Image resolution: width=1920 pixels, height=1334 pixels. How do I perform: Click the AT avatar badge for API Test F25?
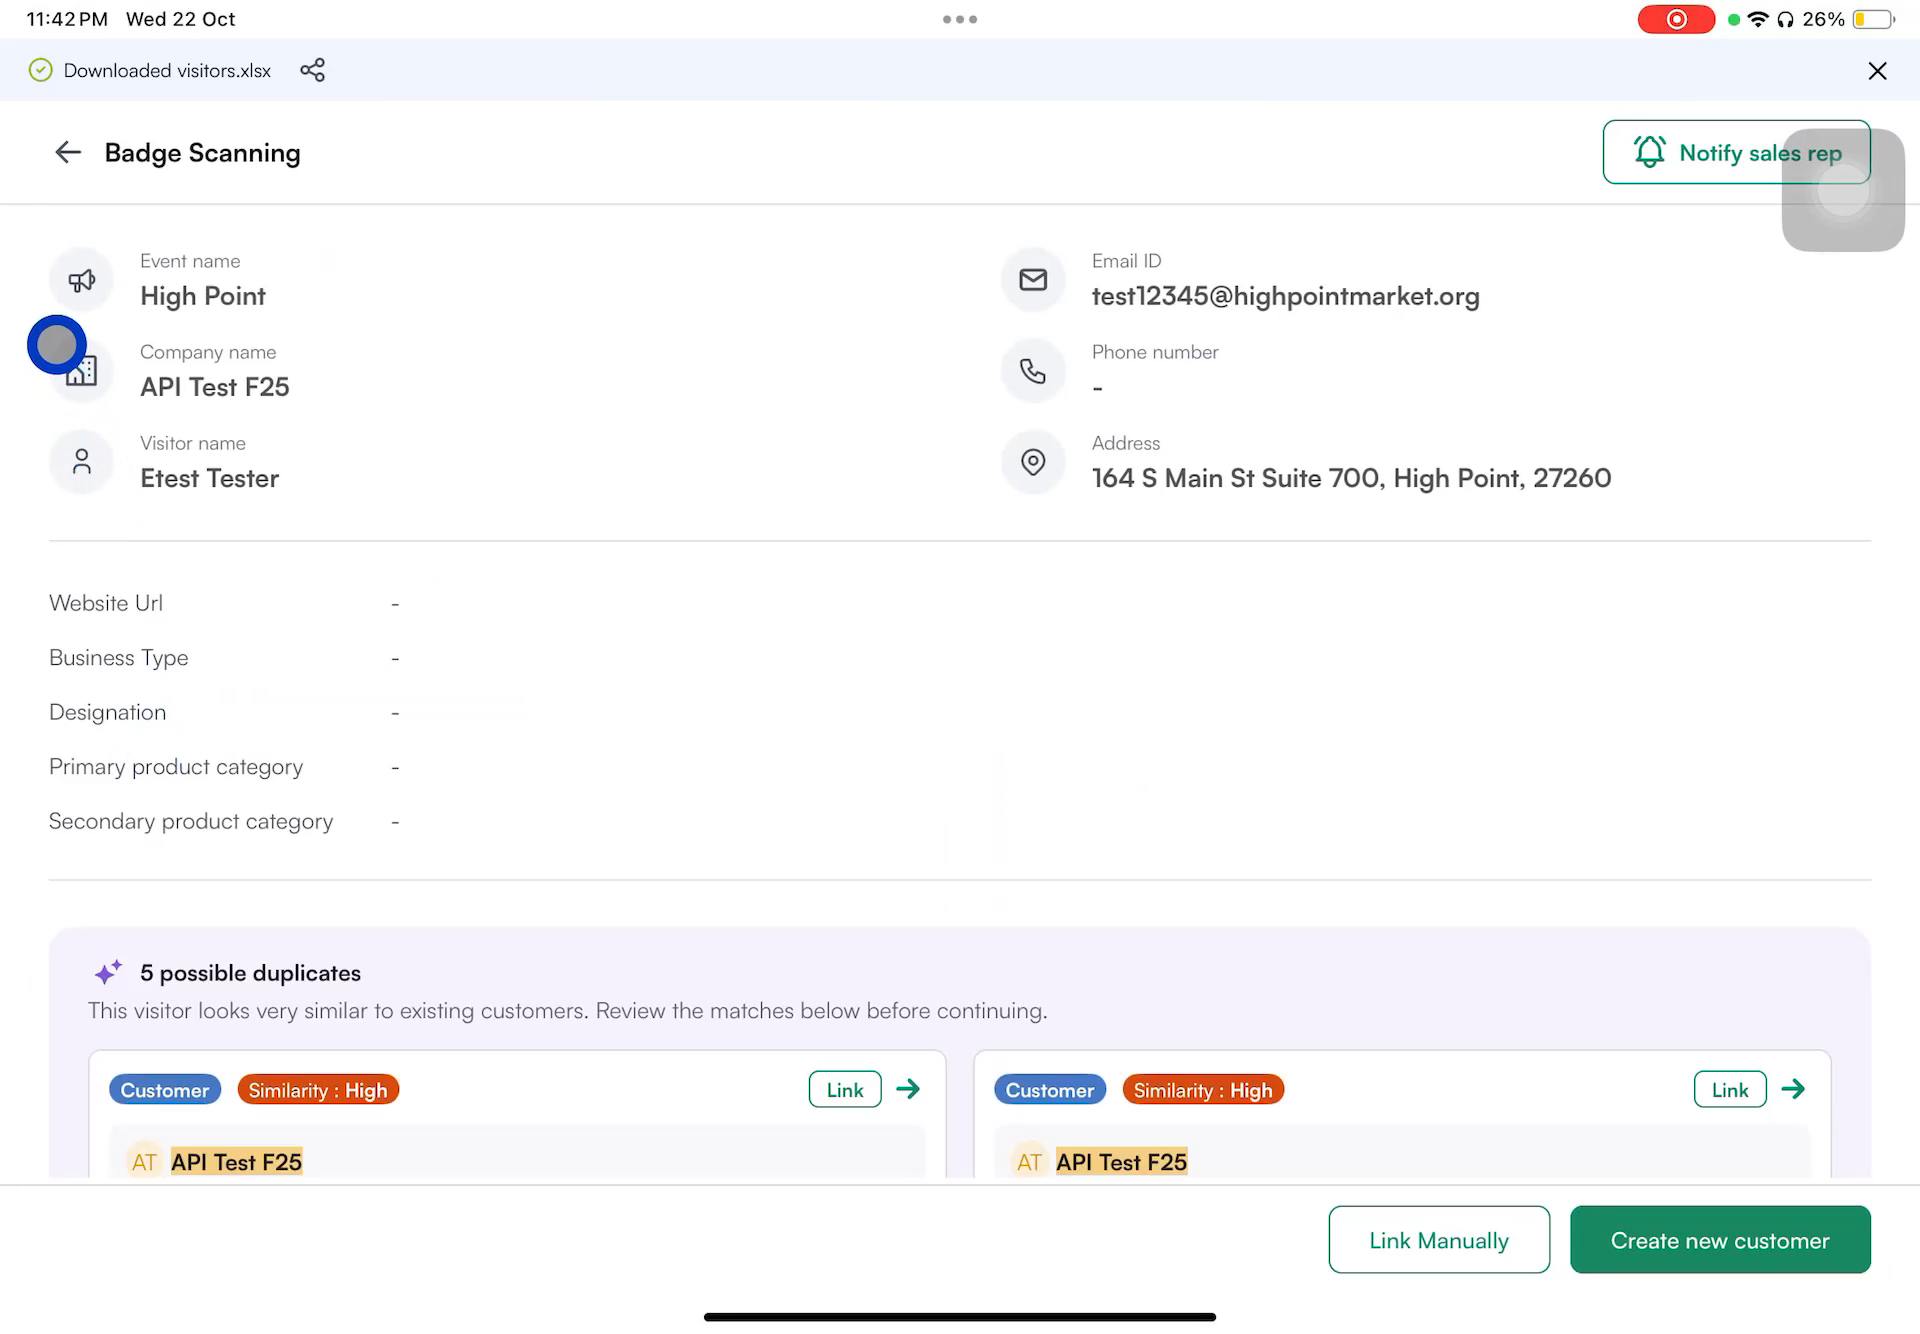[144, 1161]
